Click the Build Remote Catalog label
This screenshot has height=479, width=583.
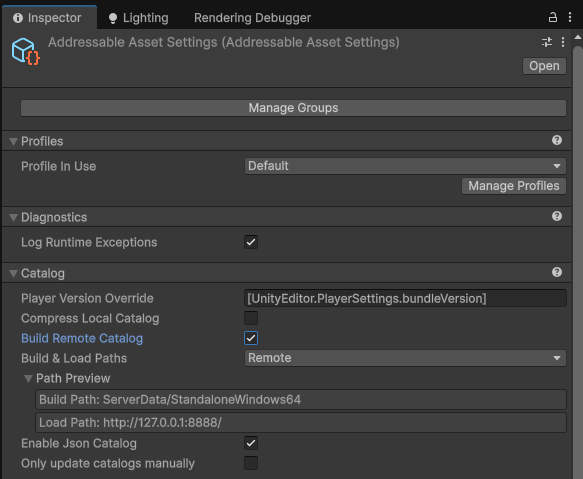pyautogui.click(x=82, y=338)
